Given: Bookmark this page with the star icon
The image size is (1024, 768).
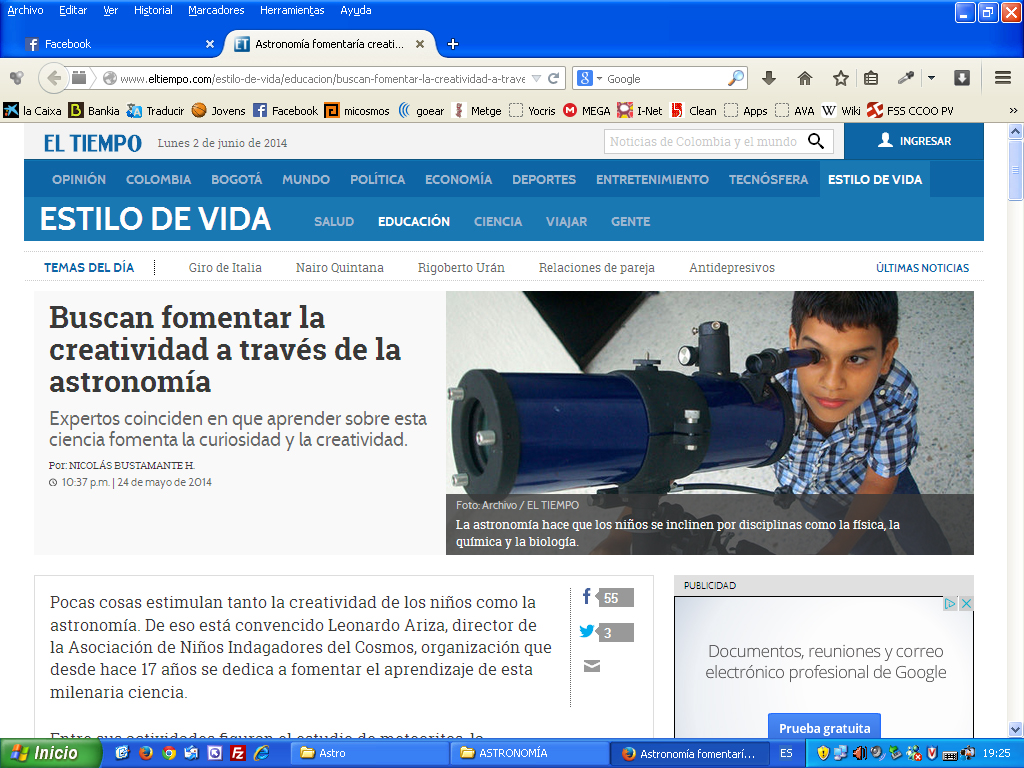Looking at the screenshot, I should 841,78.
